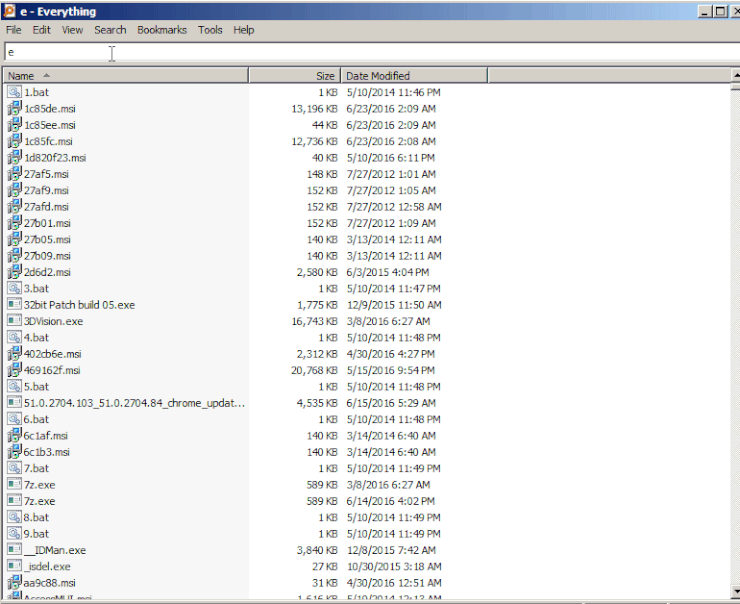
Task: Select the 6.bat batch file icon
Action: 15,419
